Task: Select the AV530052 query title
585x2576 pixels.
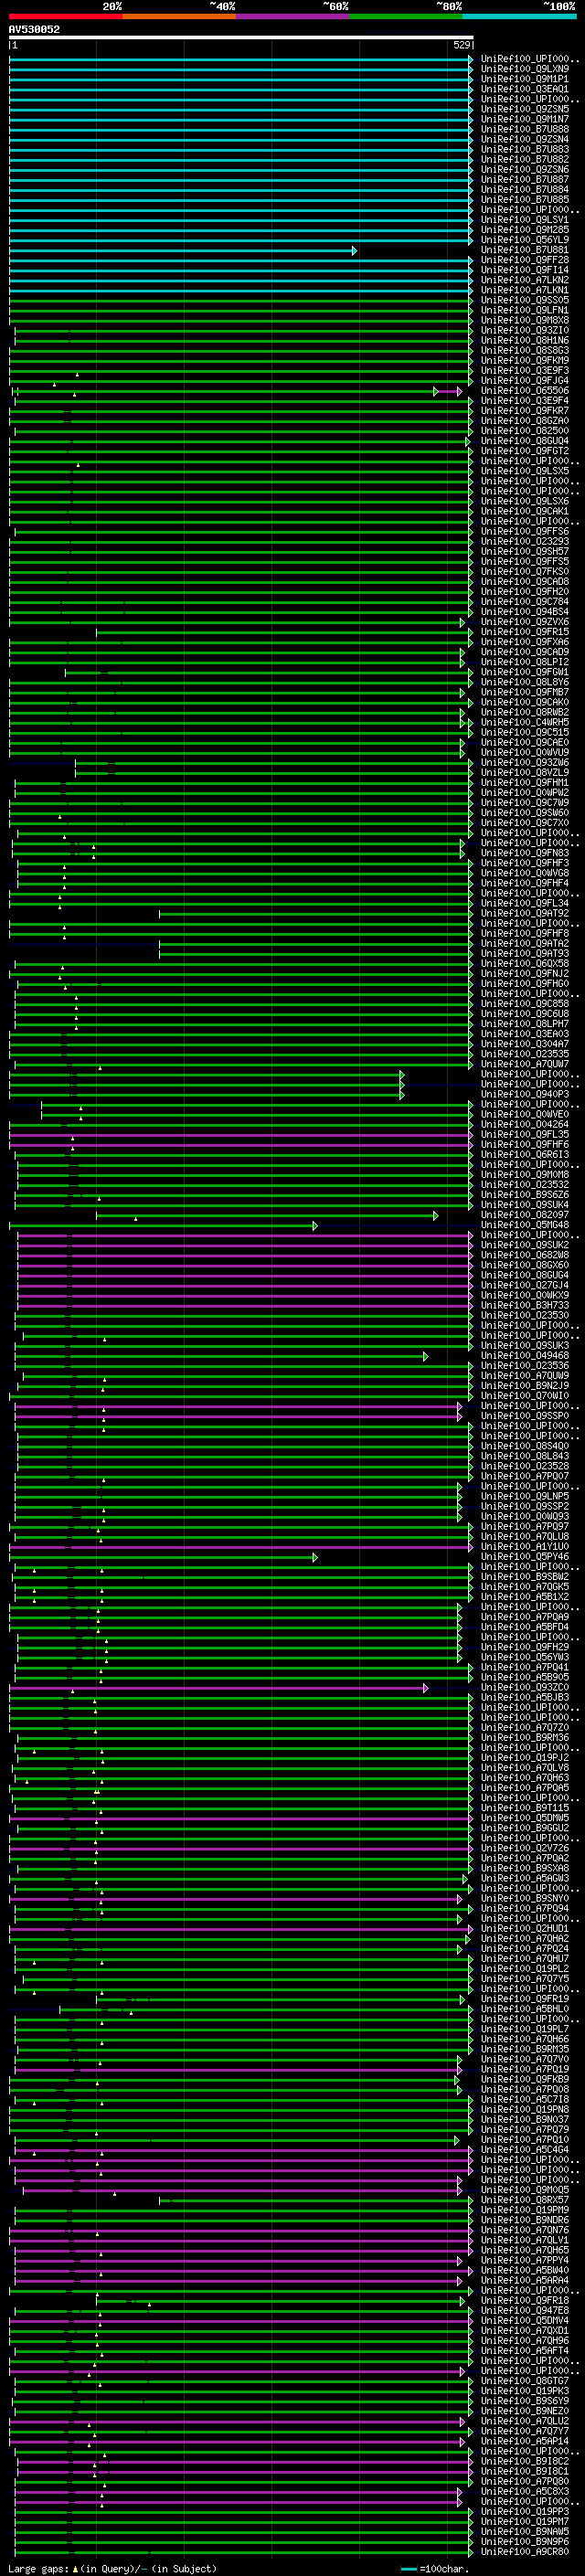Action: tap(34, 30)
